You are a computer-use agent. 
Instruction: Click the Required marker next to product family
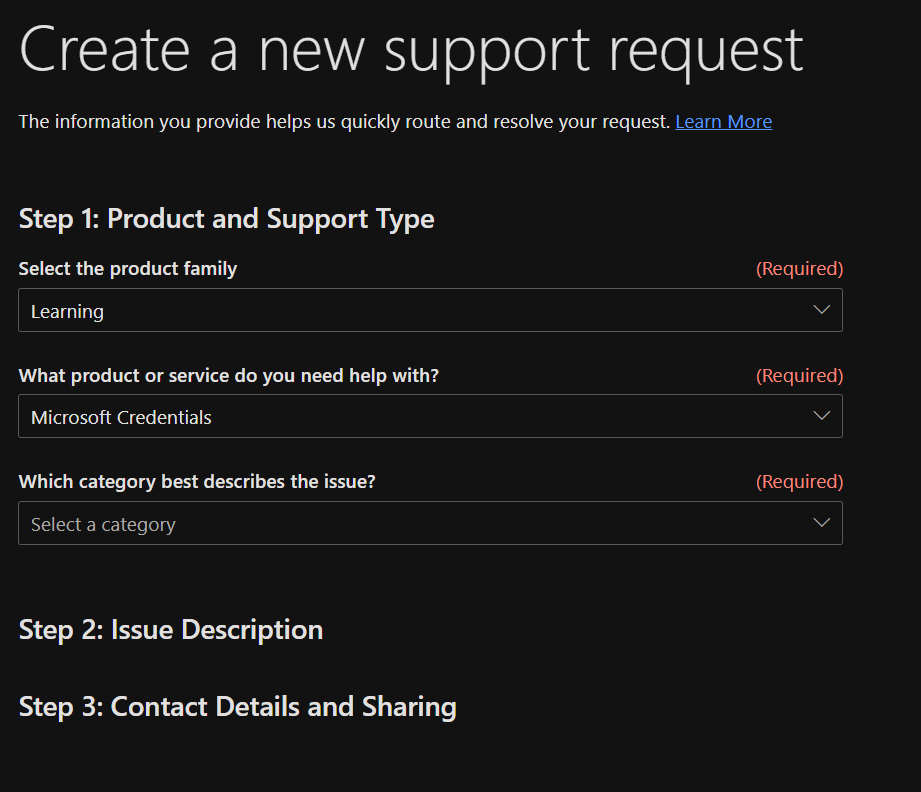tap(799, 269)
